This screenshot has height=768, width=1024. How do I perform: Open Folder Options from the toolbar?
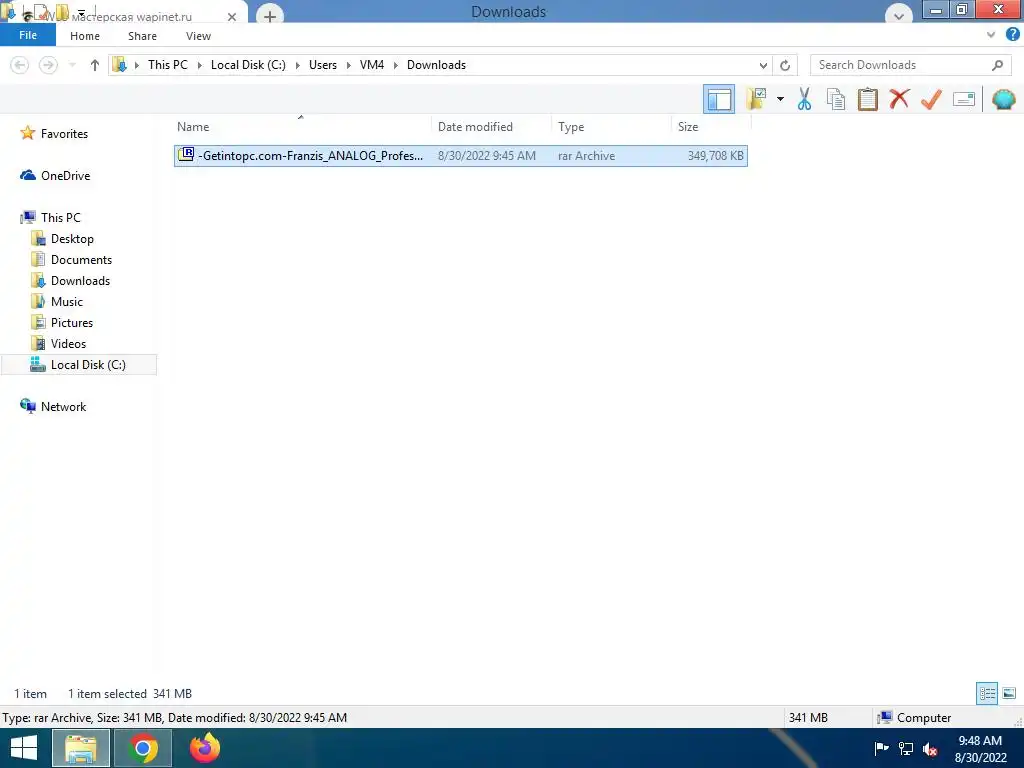(x=756, y=99)
